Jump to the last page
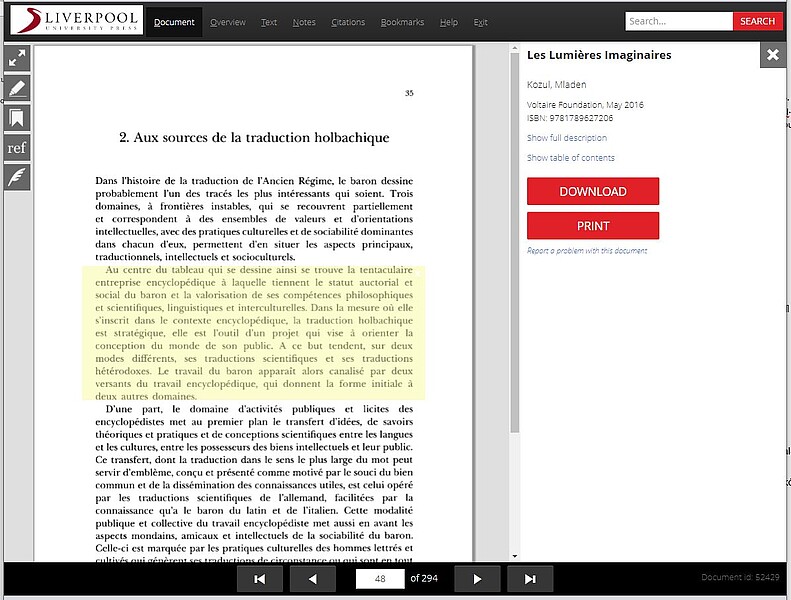 tap(530, 579)
